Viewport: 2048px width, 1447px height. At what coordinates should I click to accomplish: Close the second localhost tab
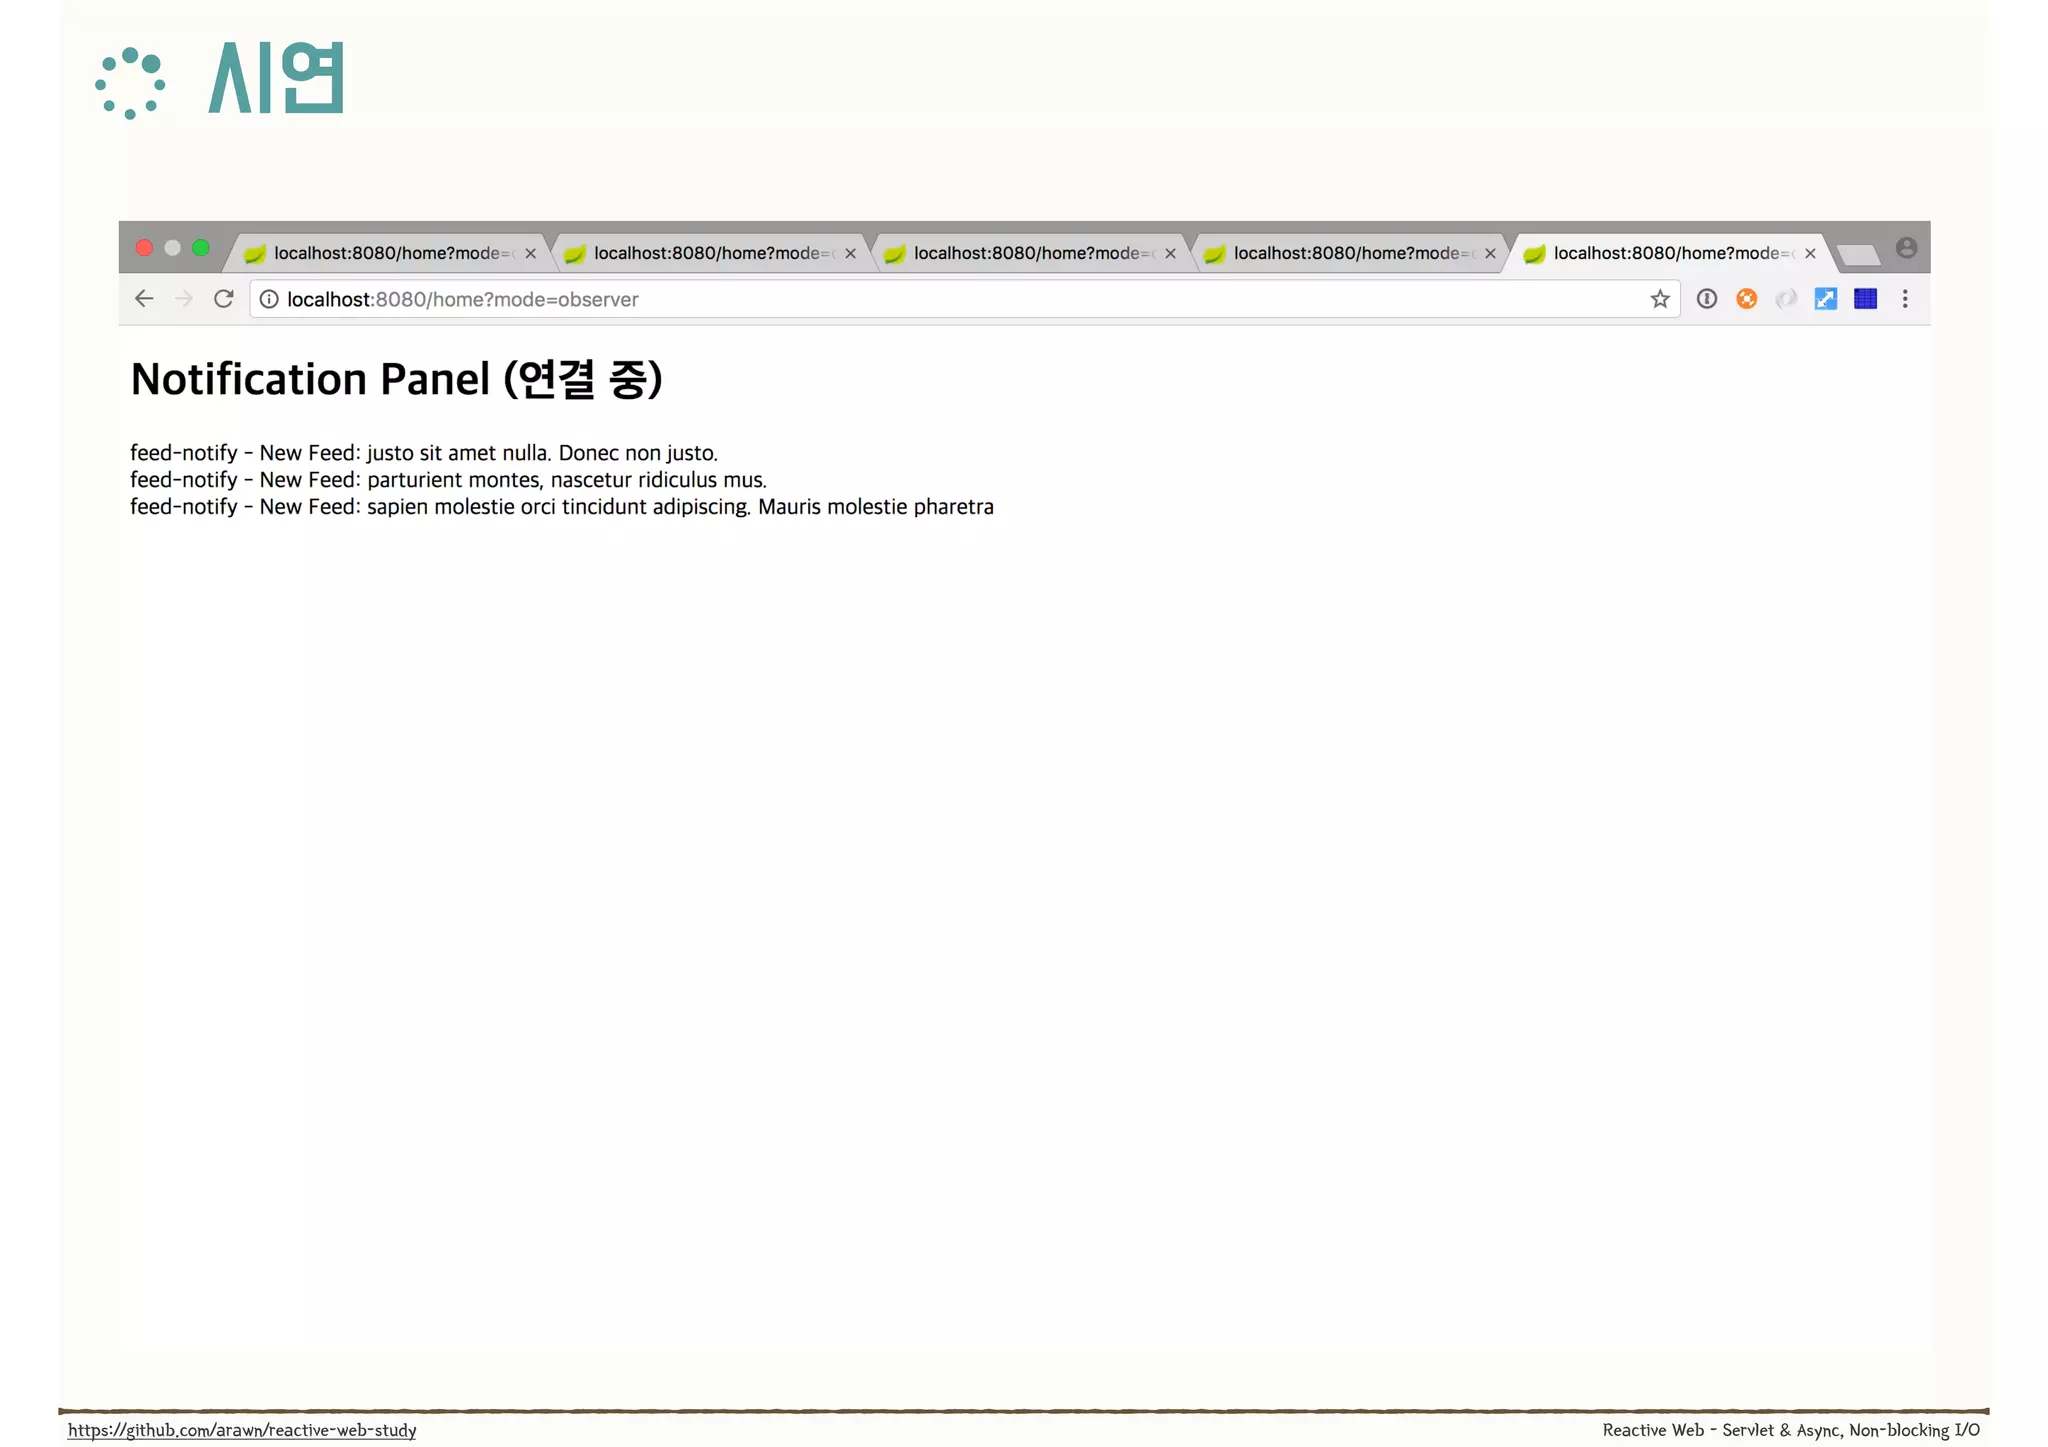tap(850, 254)
